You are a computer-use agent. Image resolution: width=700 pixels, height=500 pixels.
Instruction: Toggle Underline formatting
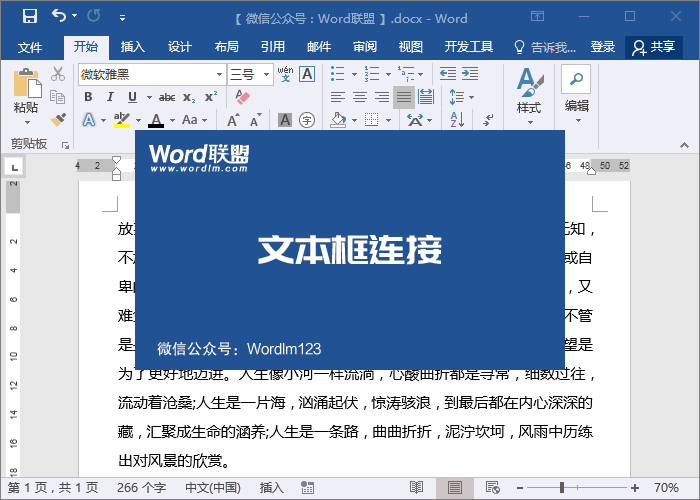click(x=132, y=97)
